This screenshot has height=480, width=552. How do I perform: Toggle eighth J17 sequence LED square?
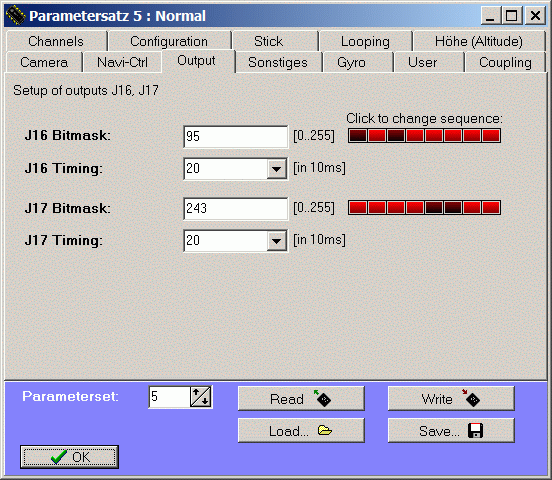click(x=491, y=208)
